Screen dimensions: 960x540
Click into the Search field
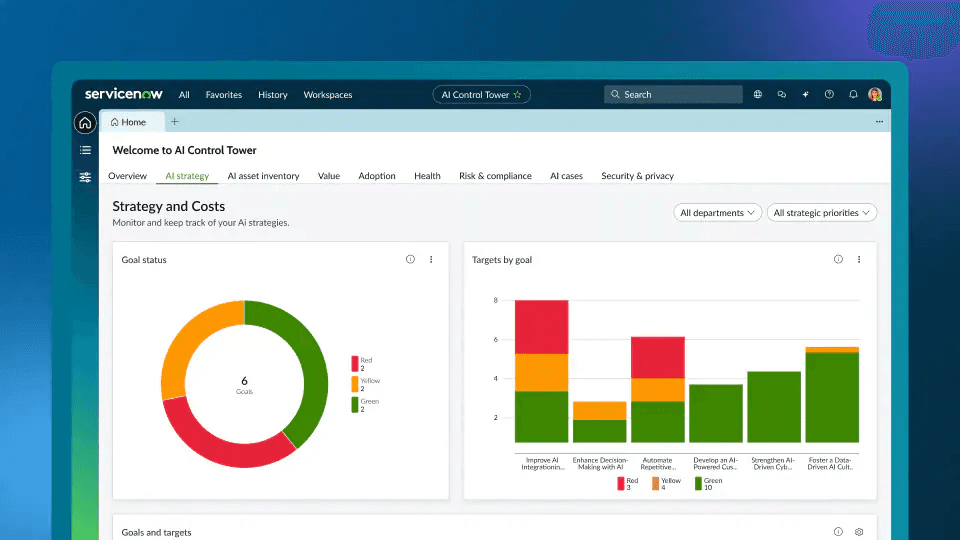pos(673,94)
